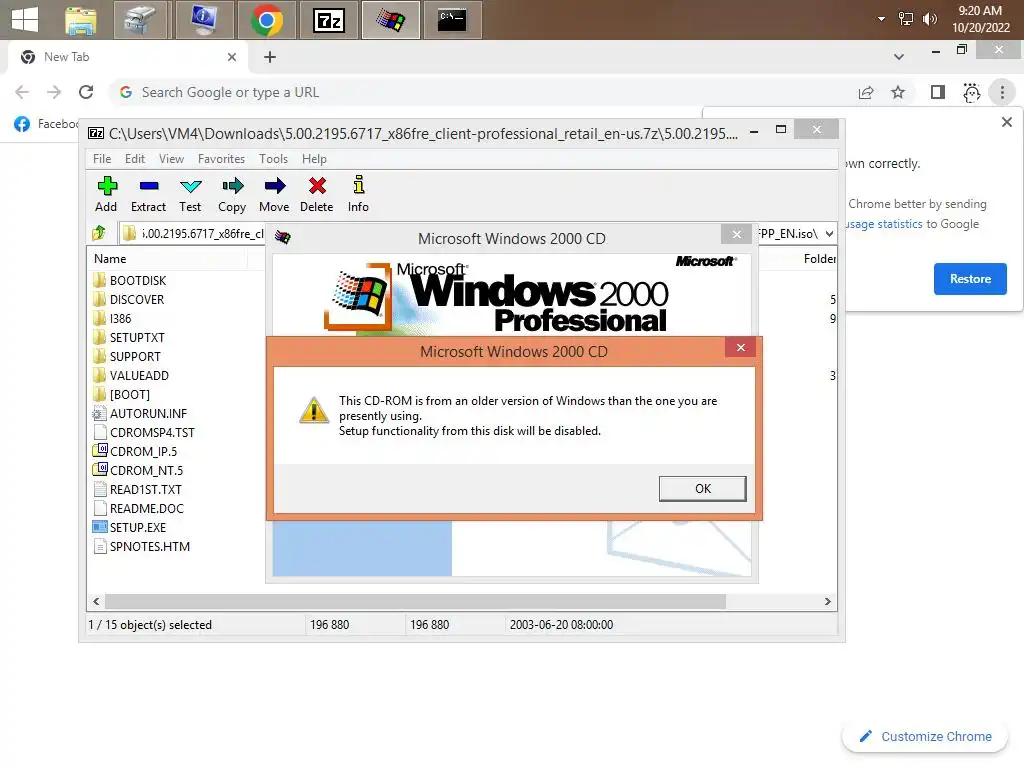Click the Windows 2000 flag taskbar icon
The height and width of the screenshot is (768, 1024).
coord(391,20)
